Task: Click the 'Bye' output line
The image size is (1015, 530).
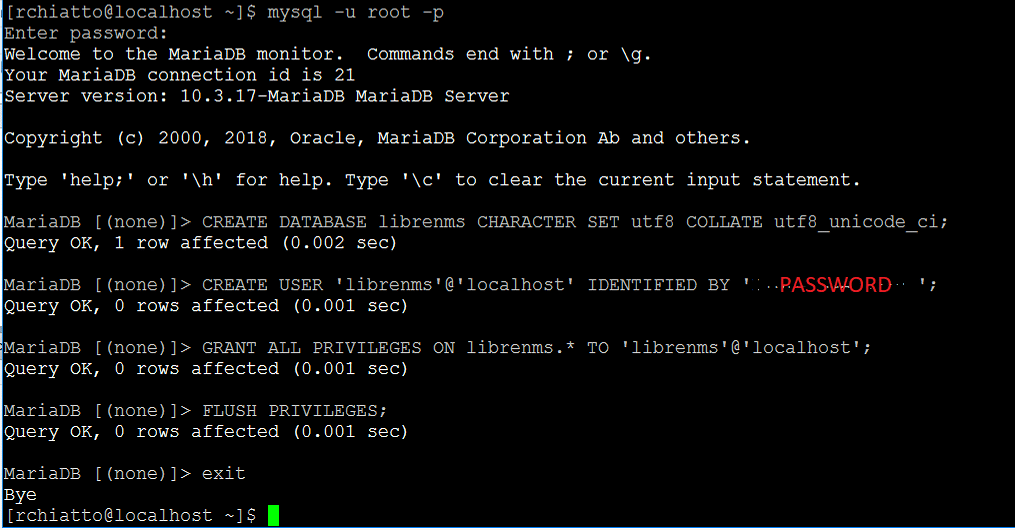Action: pos(20,495)
